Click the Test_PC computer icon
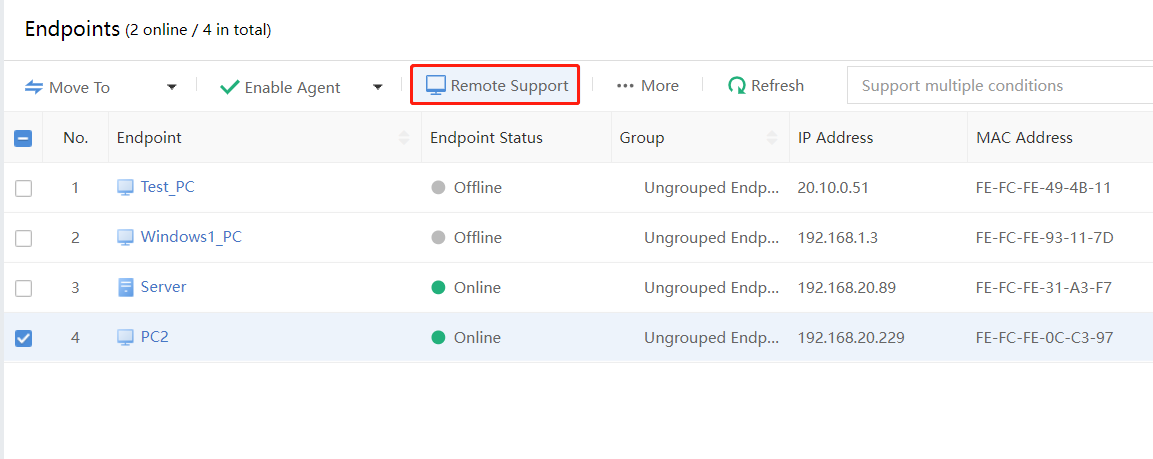 tap(125, 187)
